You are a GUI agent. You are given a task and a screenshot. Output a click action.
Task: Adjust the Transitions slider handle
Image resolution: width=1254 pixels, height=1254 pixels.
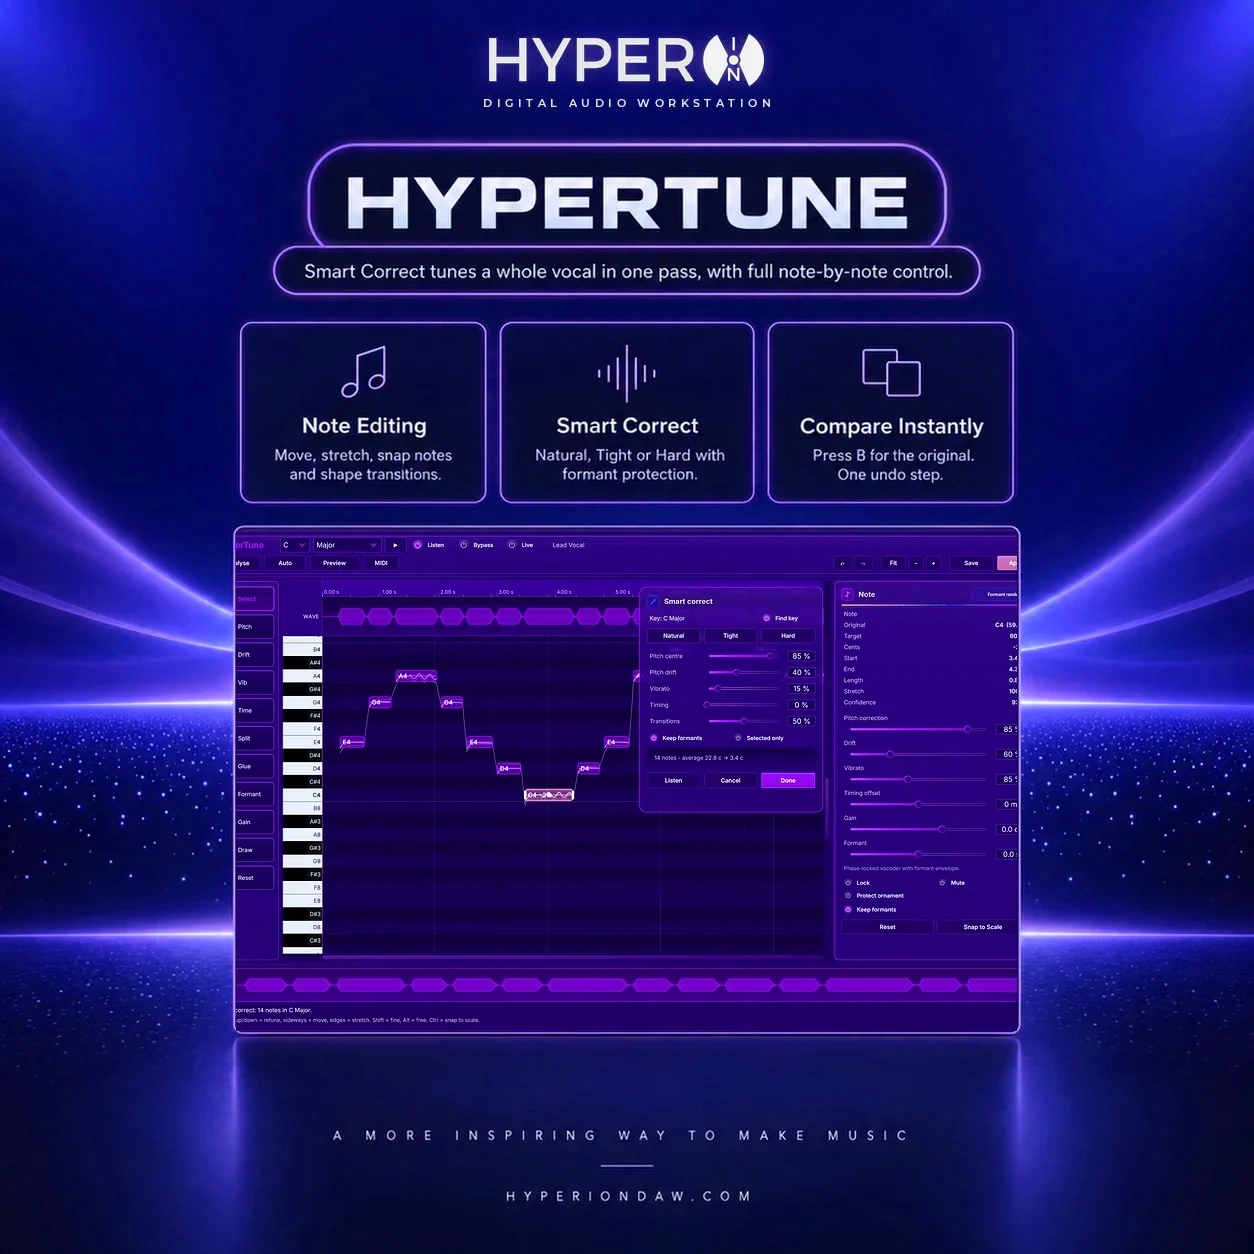click(x=743, y=721)
